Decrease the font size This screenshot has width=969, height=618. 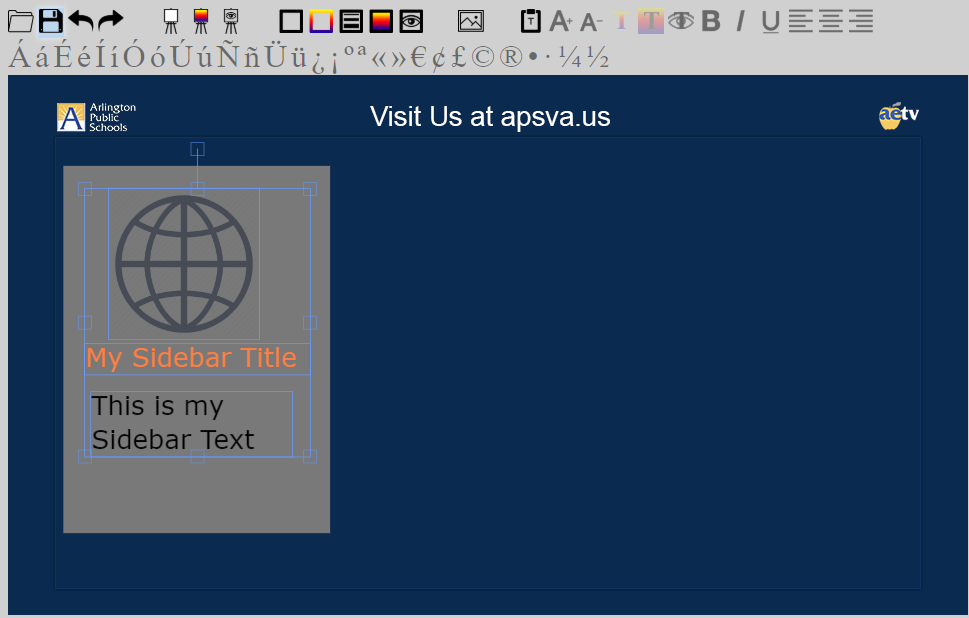coord(589,20)
